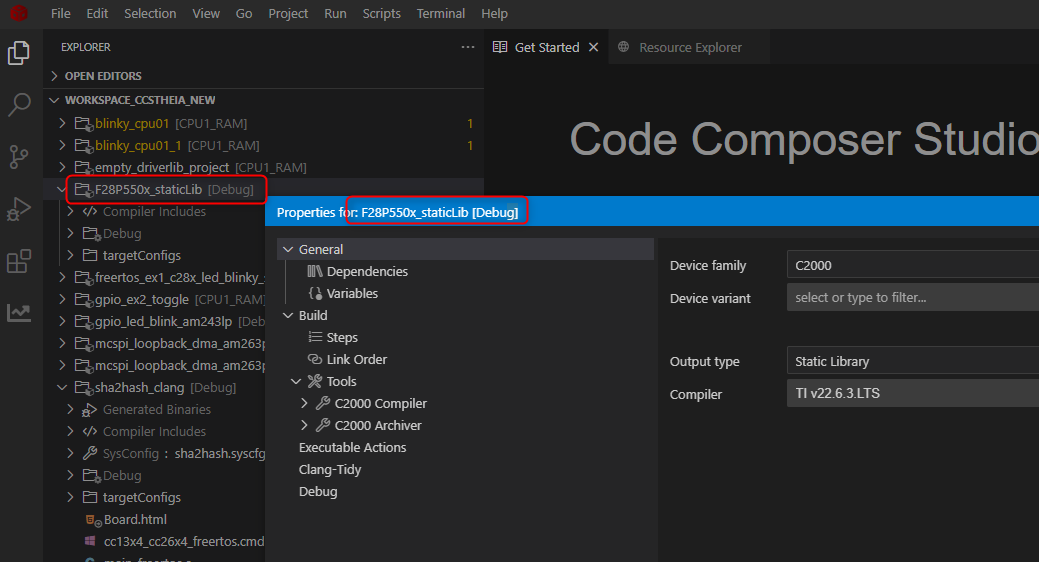Select Compiler Includes under F28P550x_staticLib
This screenshot has height=562, width=1039.
pyautogui.click(x=154, y=211)
